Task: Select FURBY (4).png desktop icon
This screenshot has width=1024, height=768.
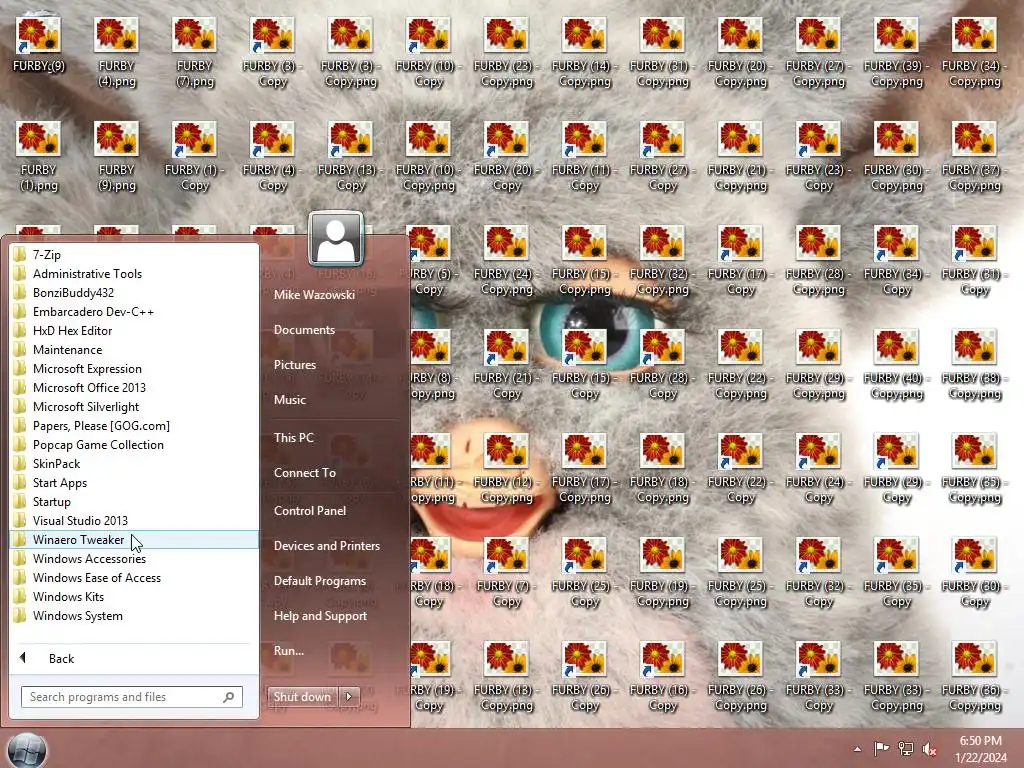Action: [116, 52]
